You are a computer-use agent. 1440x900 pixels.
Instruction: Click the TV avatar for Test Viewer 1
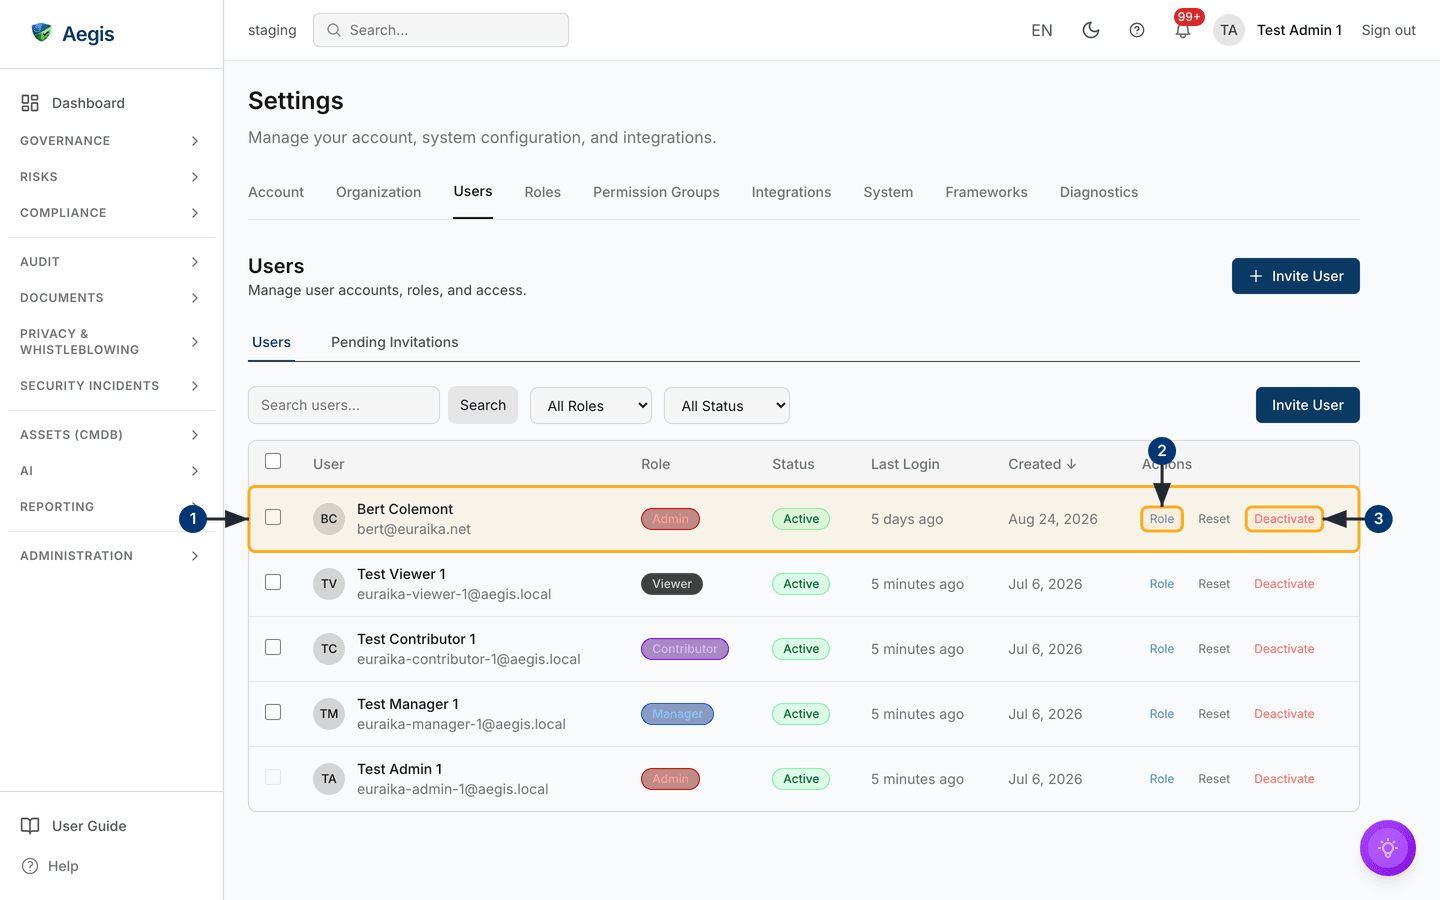[329, 584]
